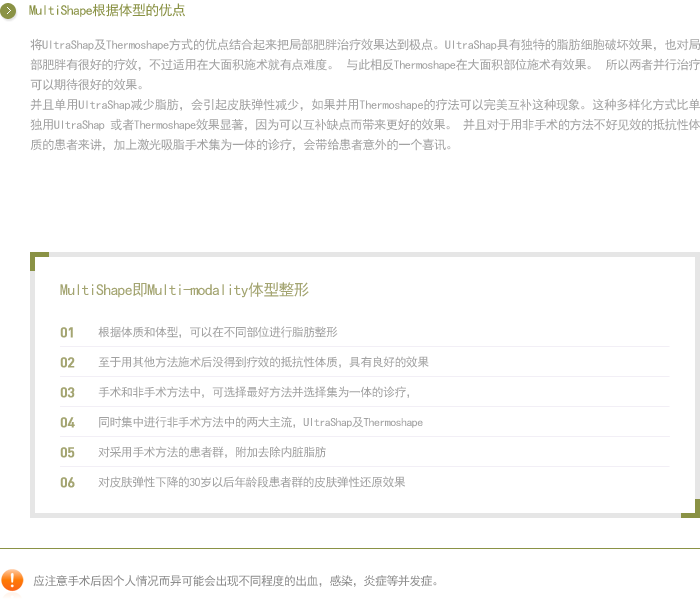Click the green arrow icon beside MultiShape heading
Screen dimensions: 700x599
point(8,10)
